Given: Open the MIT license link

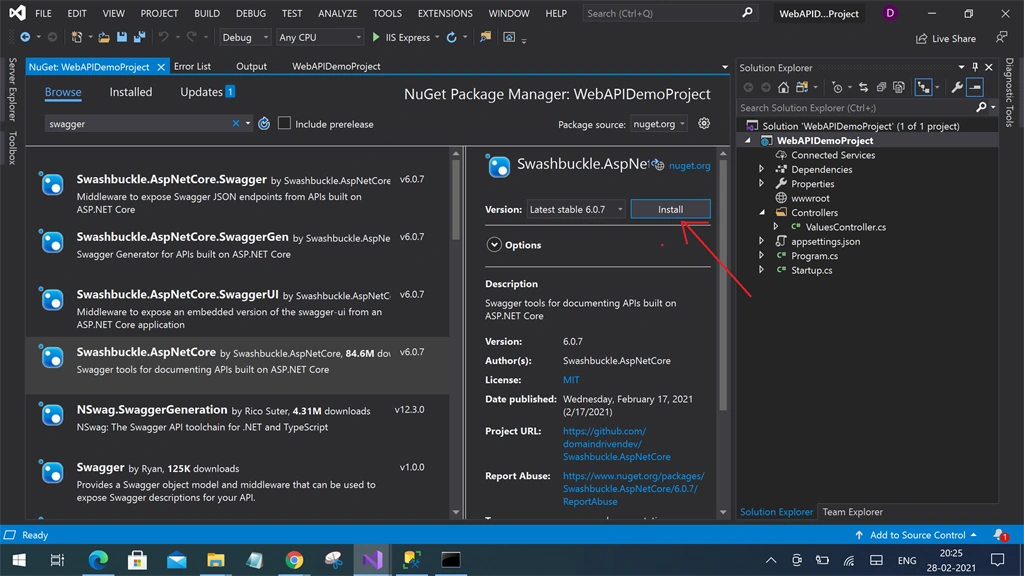Looking at the screenshot, I should tap(571, 379).
